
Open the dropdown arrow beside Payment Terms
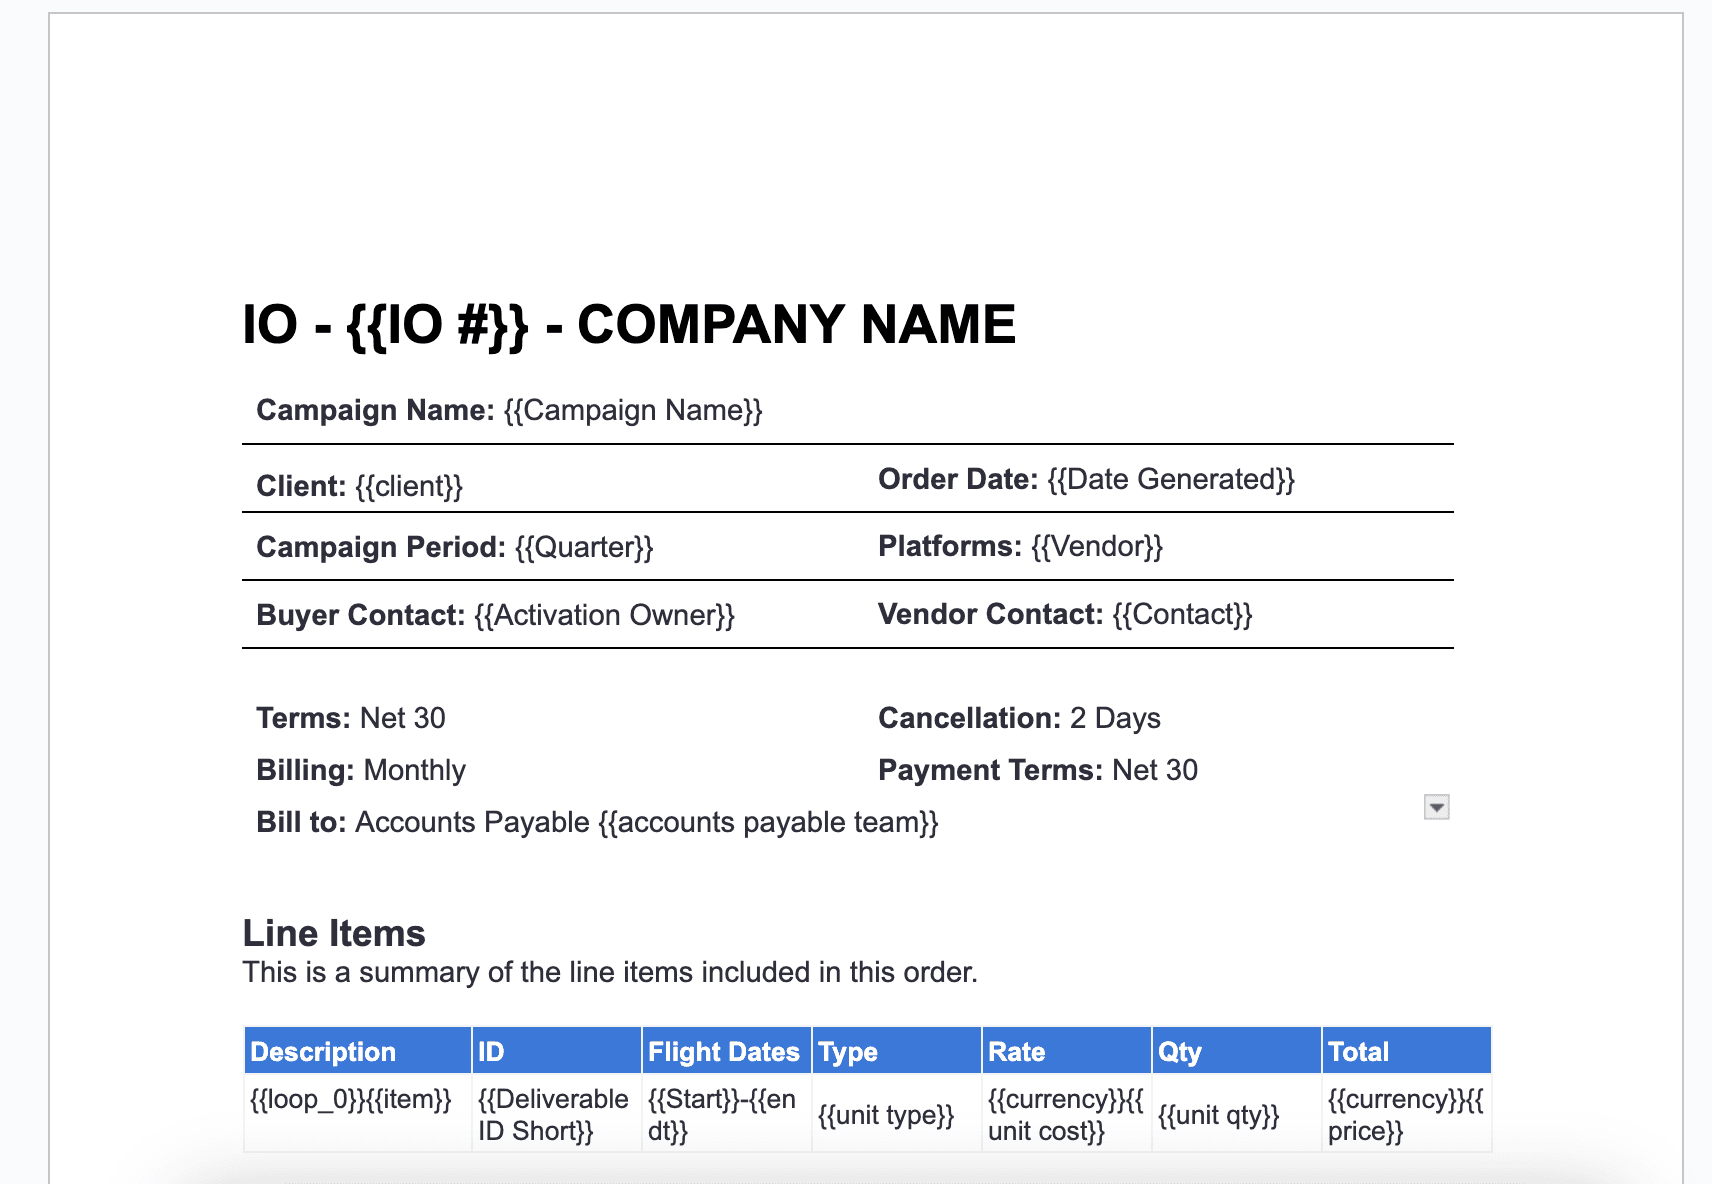click(x=1435, y=806)
